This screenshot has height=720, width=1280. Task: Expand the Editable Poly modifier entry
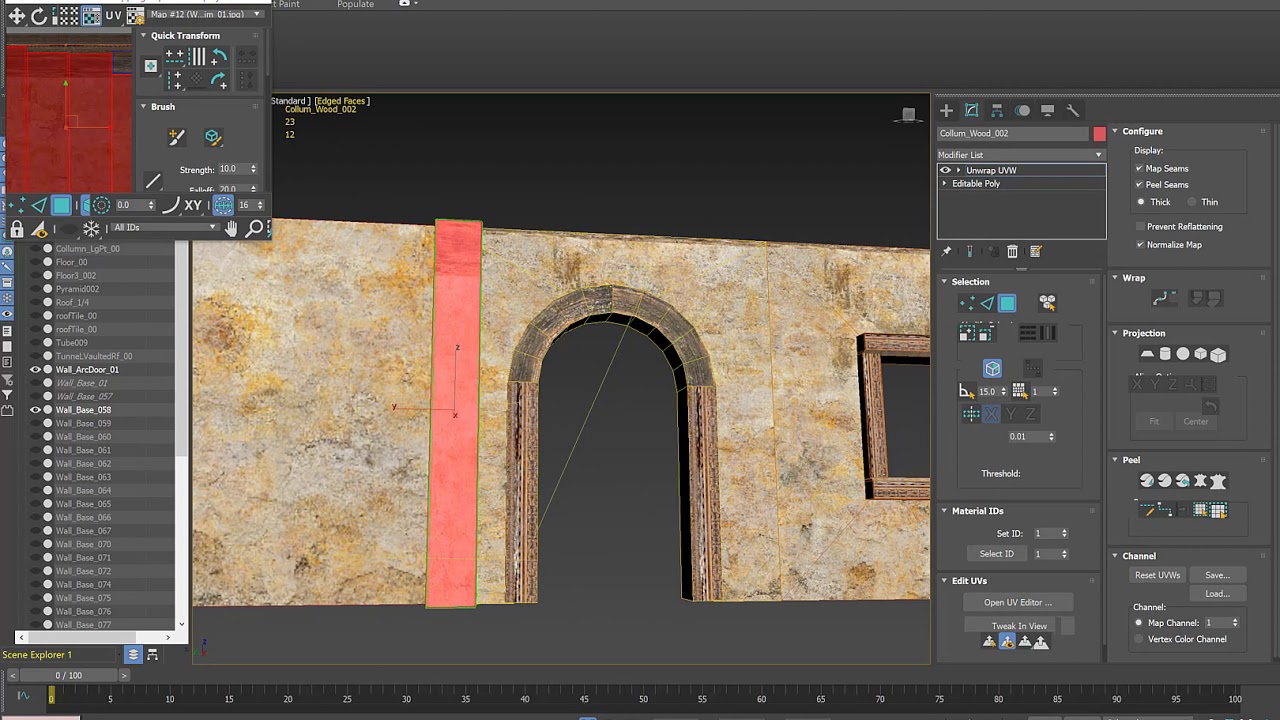(945, 184)
